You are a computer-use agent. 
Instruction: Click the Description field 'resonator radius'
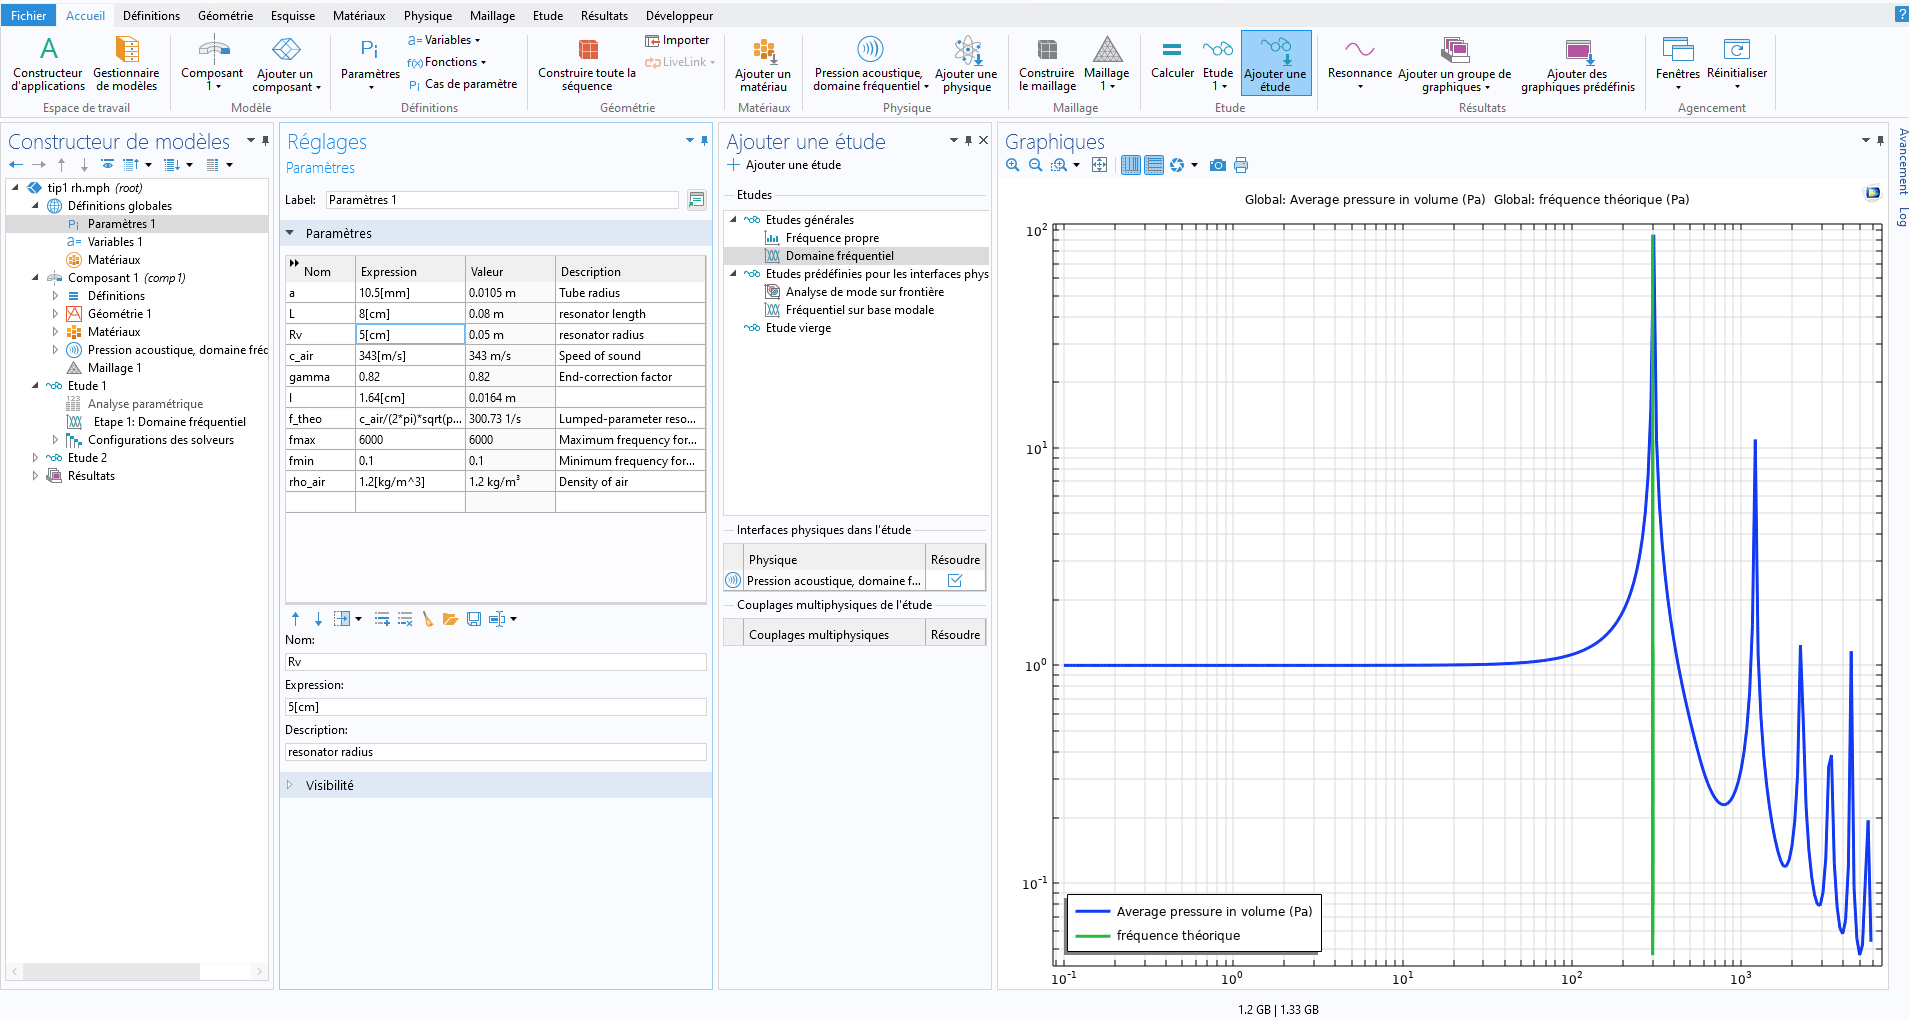pos(496,752)
